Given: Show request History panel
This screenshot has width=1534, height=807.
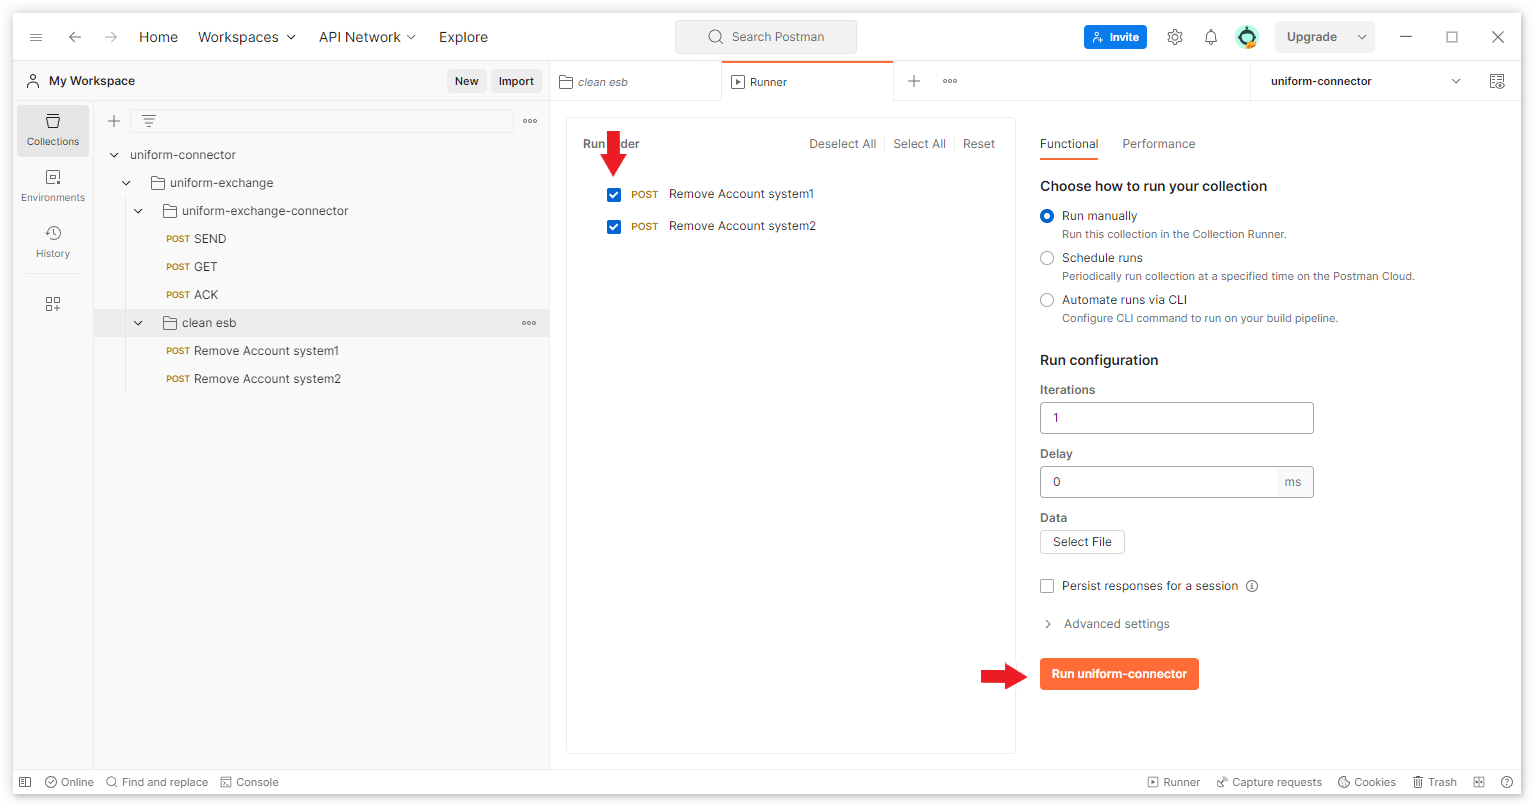Looking at the screenshot, I should pyautogui.click(x=52, y=242).
